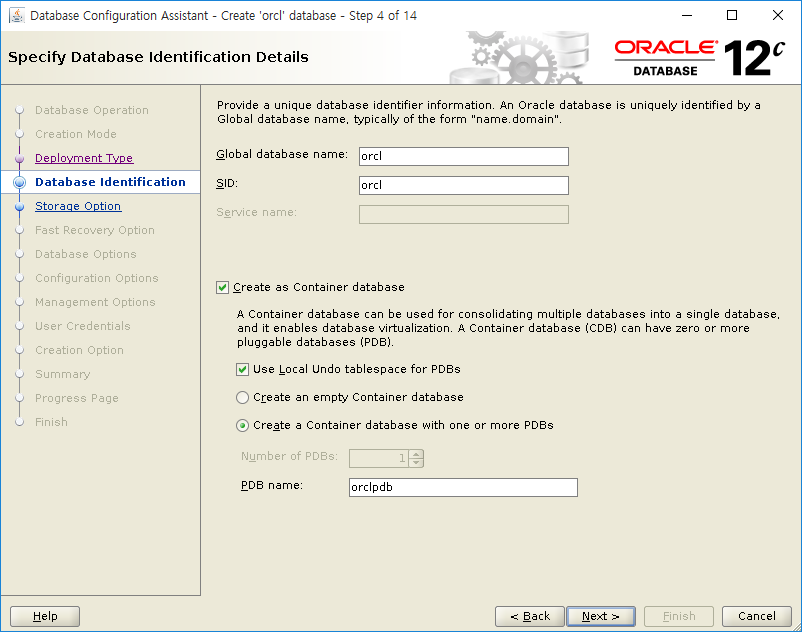Select Container database with one or more PDBs

pyautogui.click(x=242, y=425)
